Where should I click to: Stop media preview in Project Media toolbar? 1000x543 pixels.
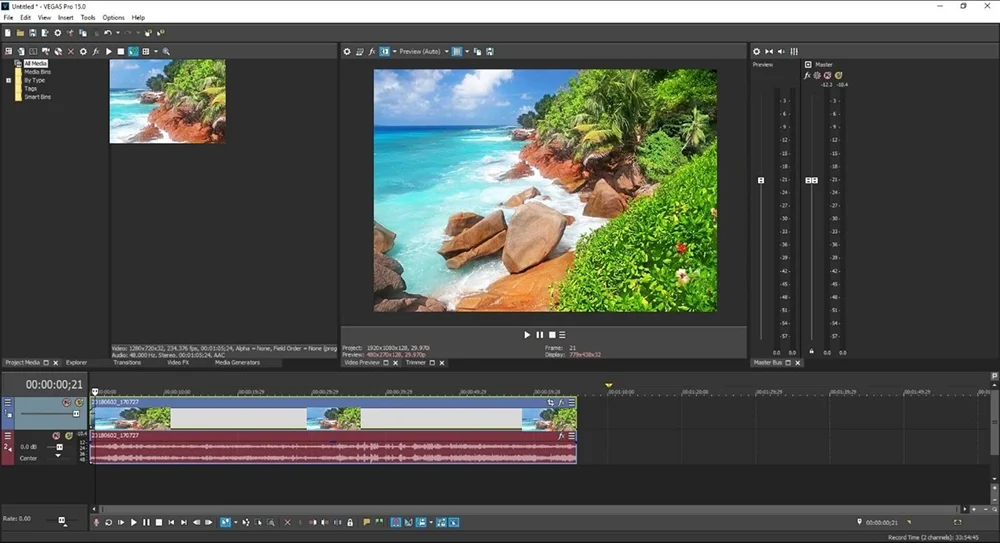[x=121, y=52]
